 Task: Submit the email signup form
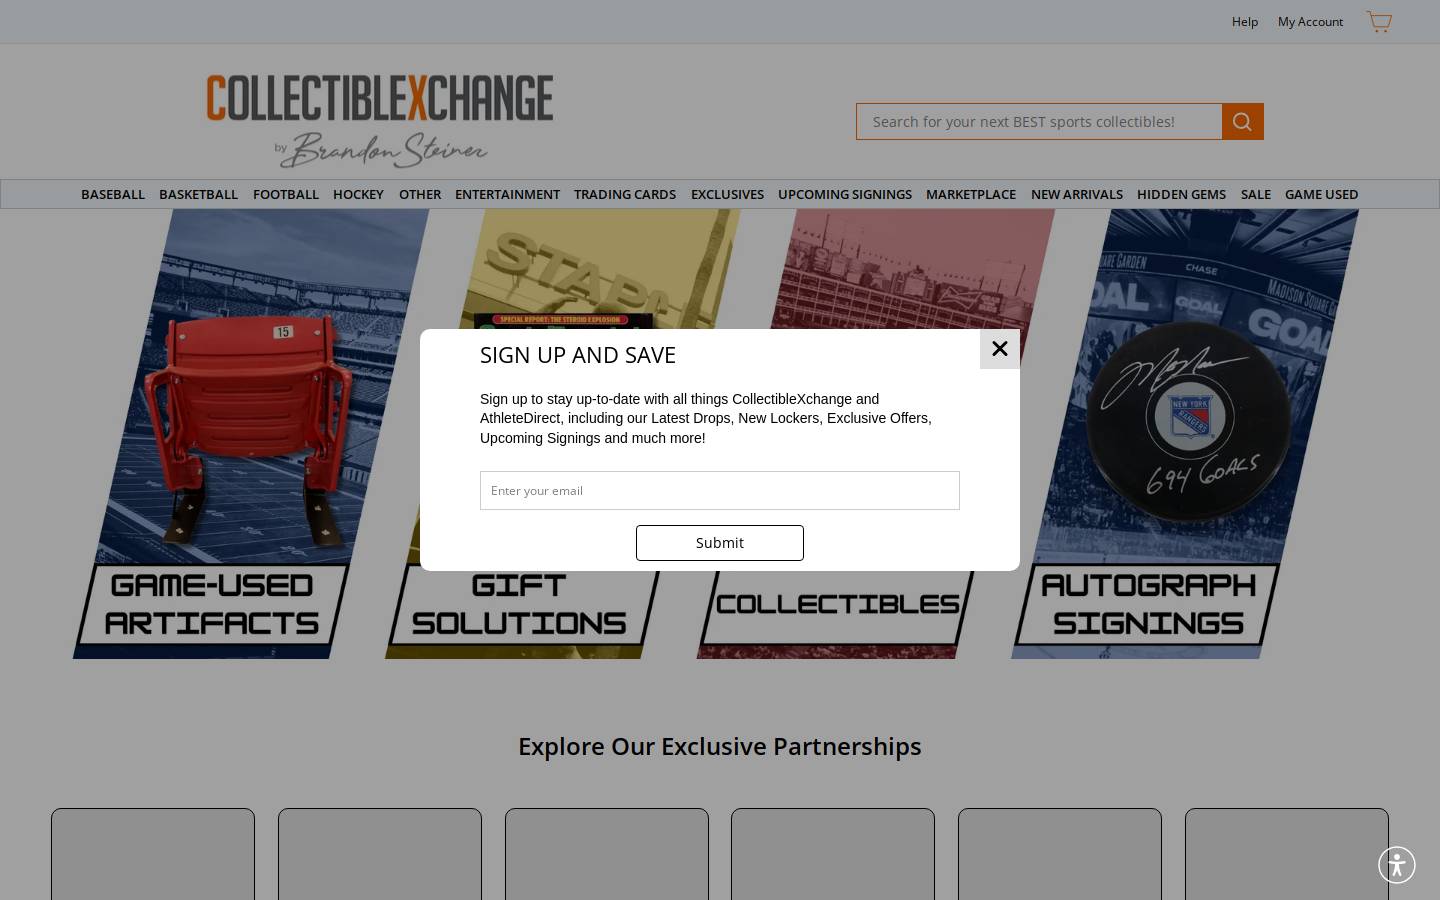720,543
